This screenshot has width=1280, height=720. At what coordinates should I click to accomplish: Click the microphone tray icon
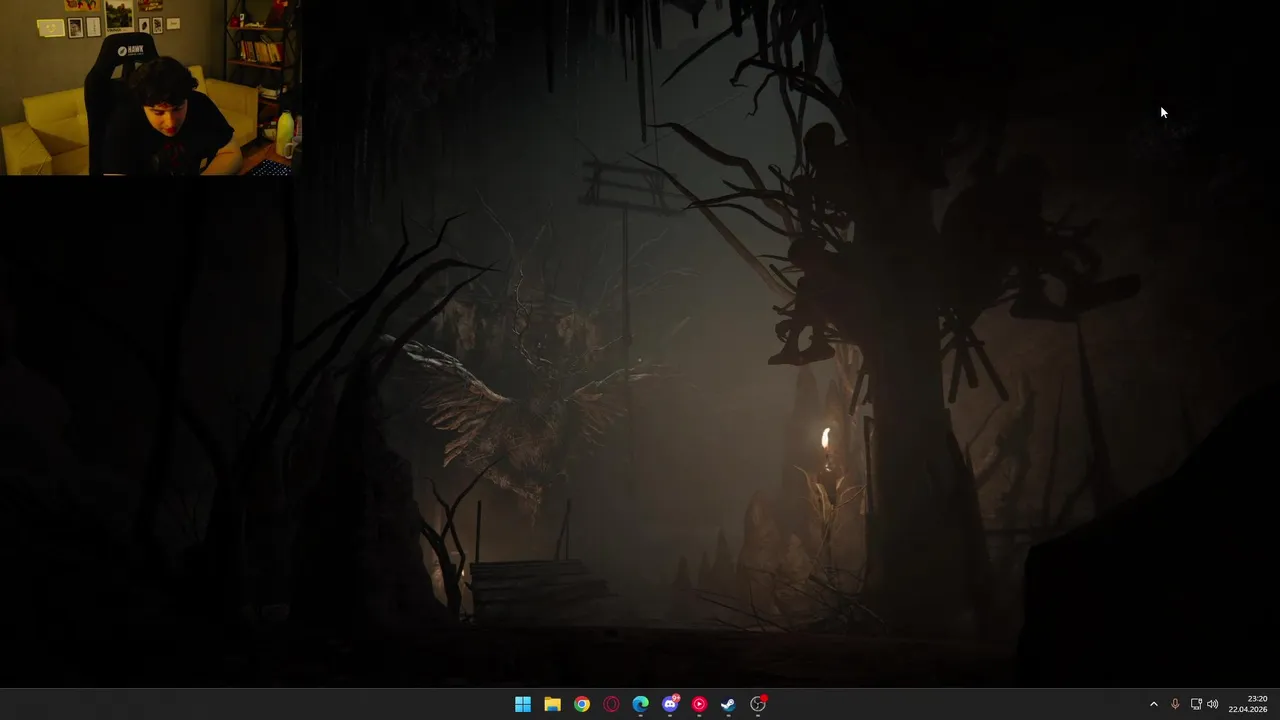pos(1175,704)
